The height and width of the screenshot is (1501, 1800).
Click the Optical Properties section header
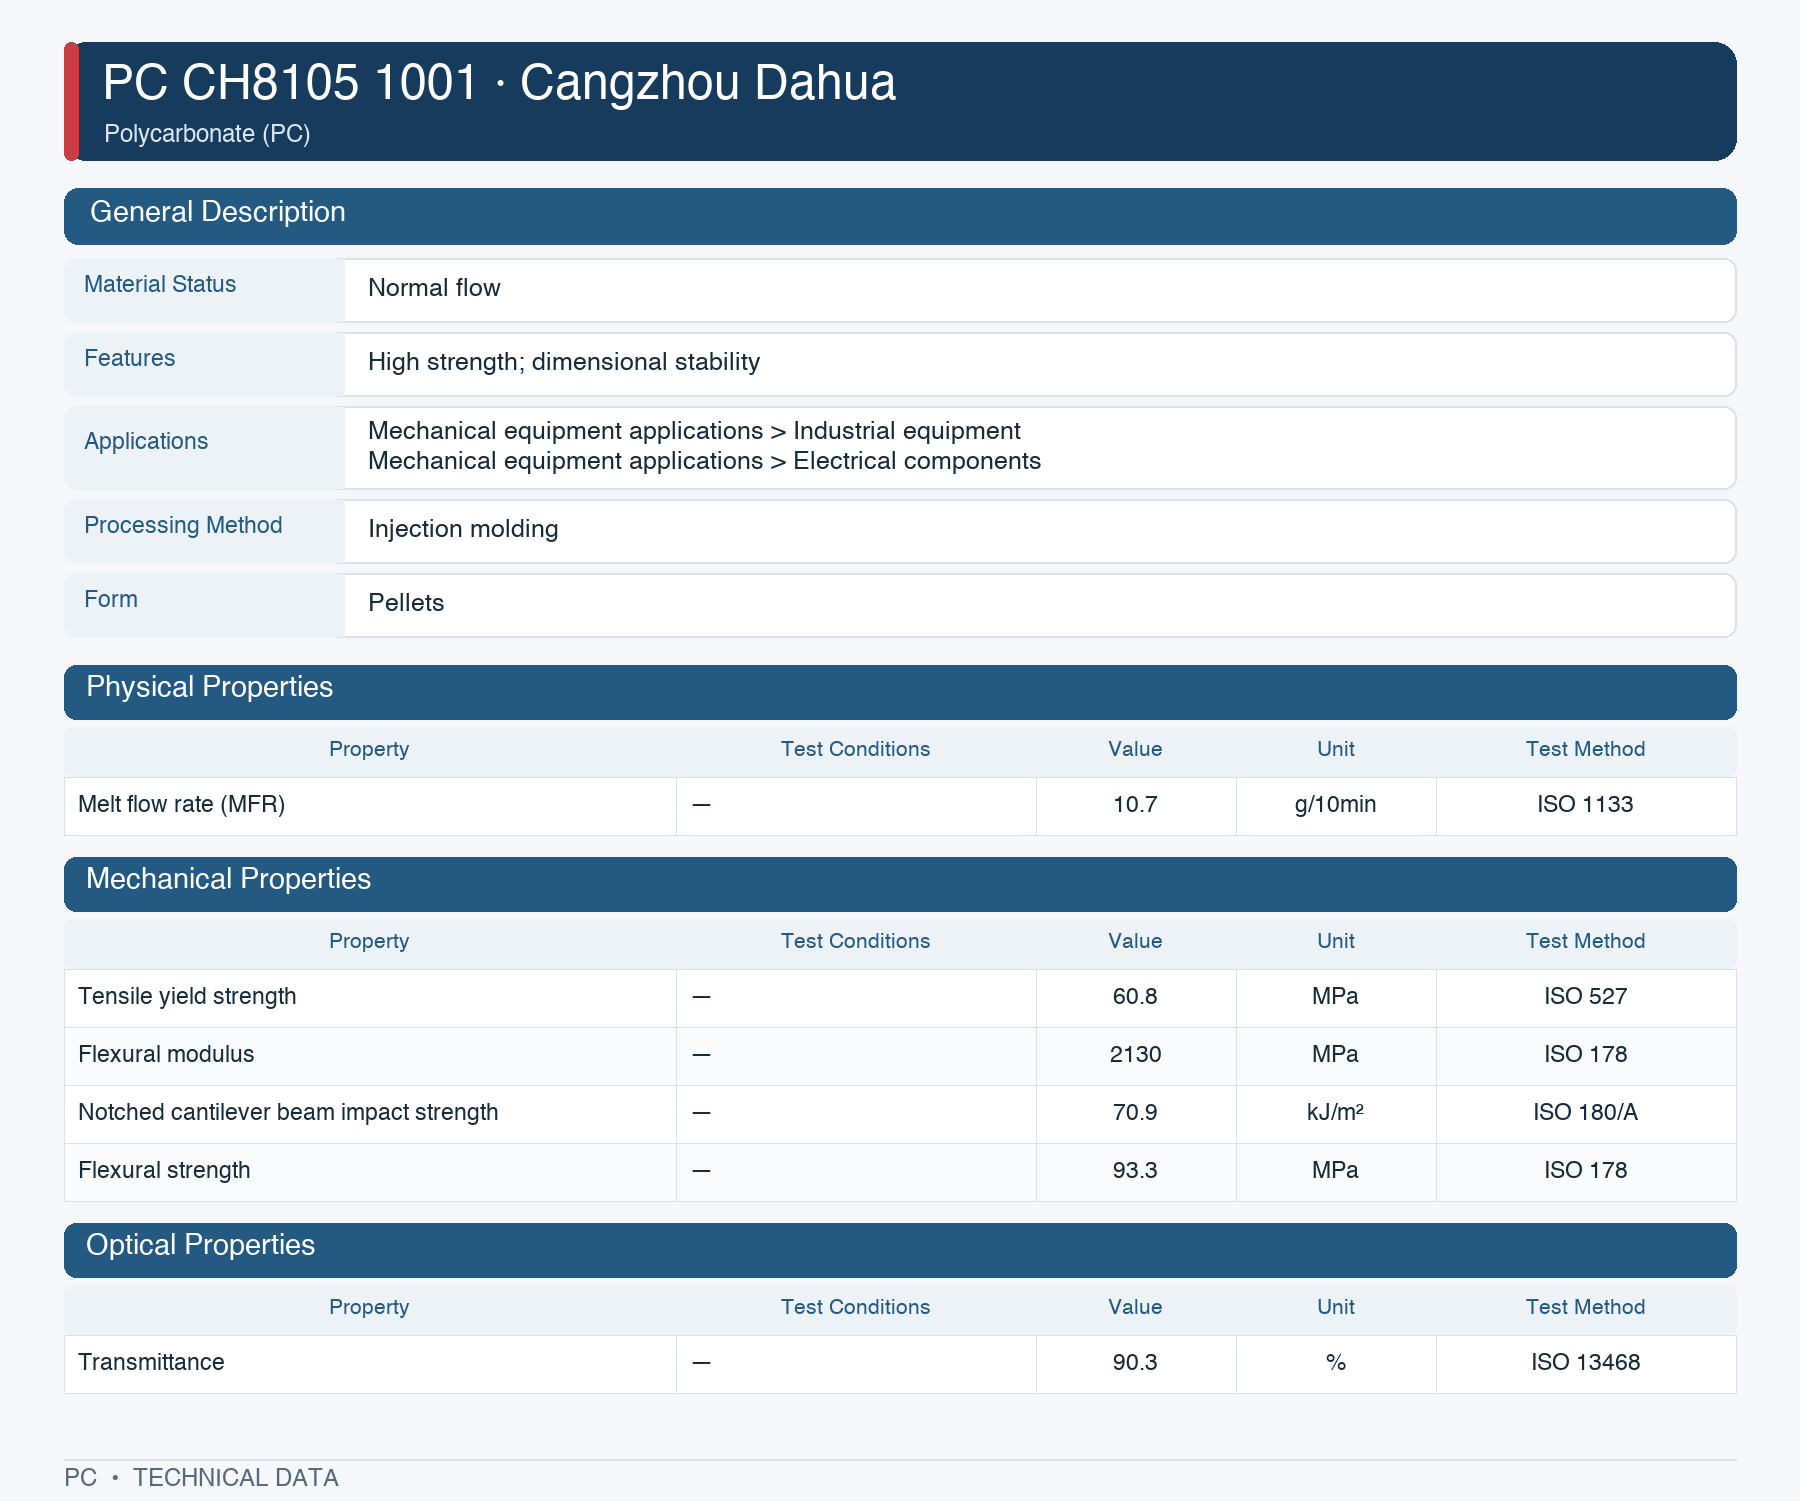900,1250
